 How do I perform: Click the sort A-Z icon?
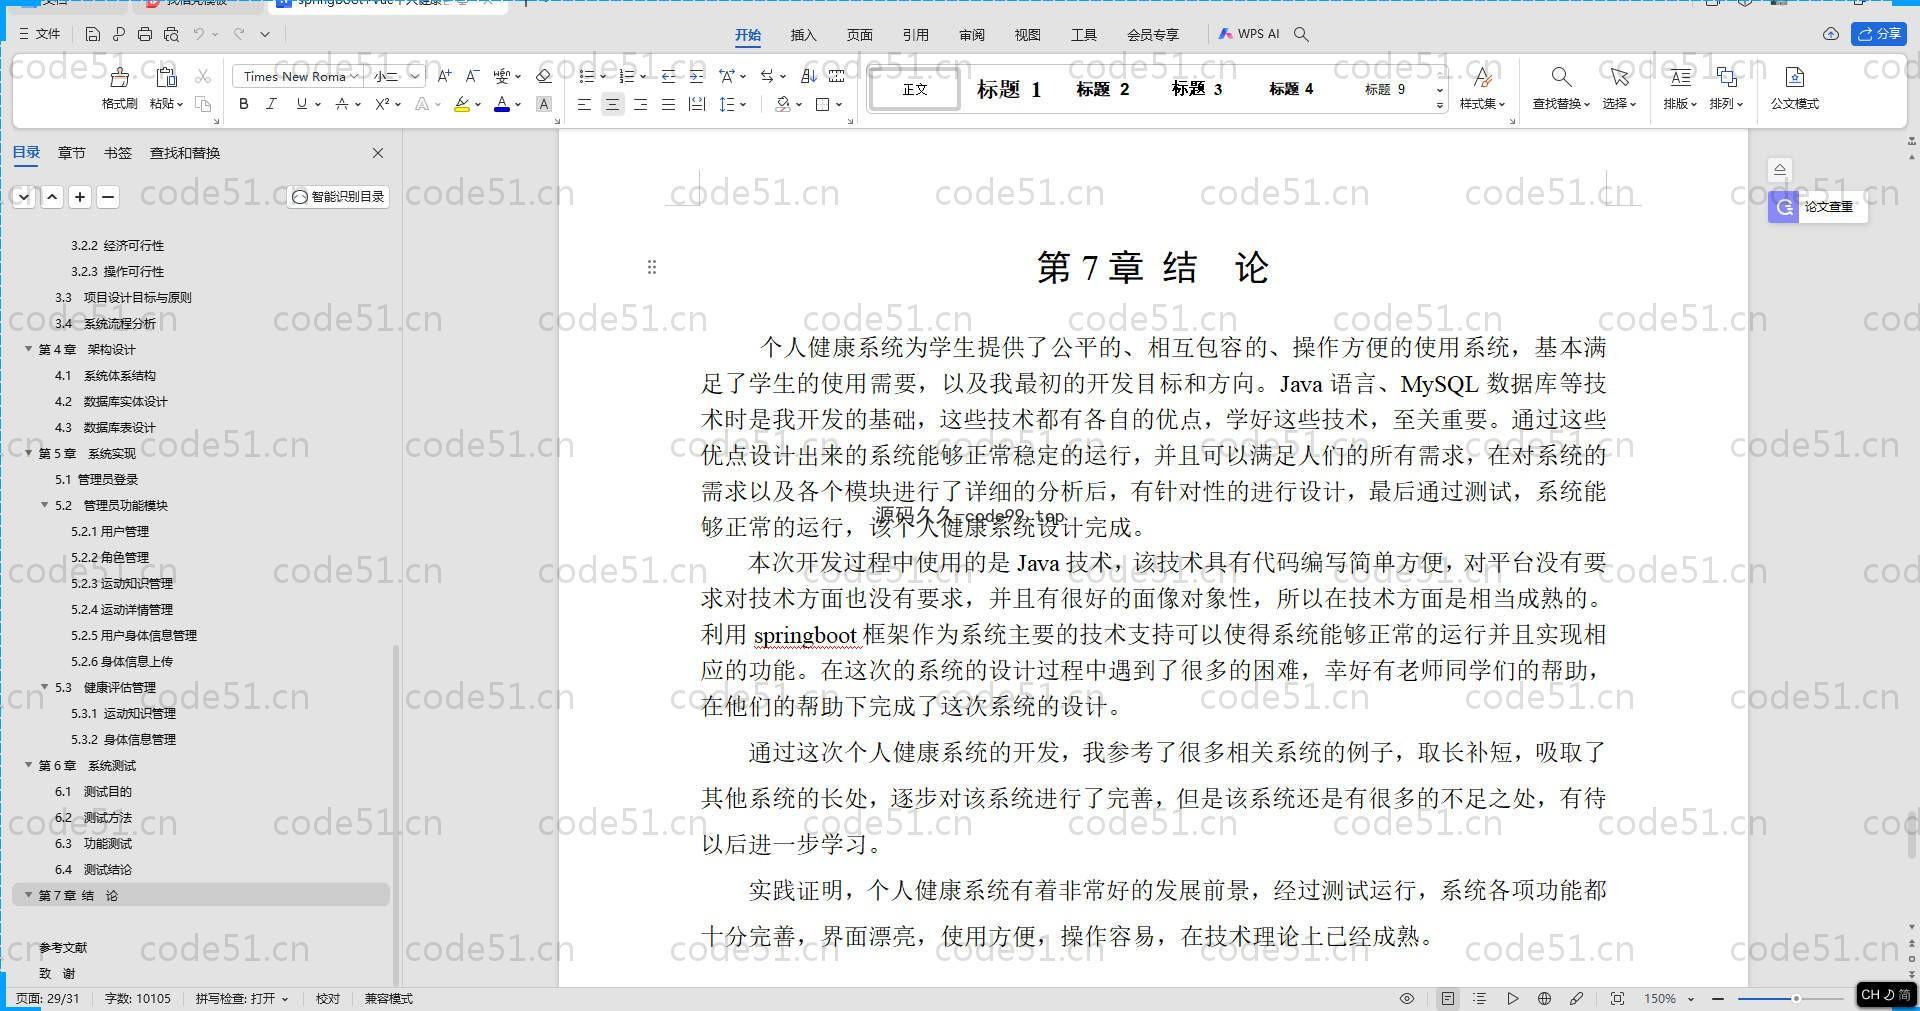click(x=809, y=76)
